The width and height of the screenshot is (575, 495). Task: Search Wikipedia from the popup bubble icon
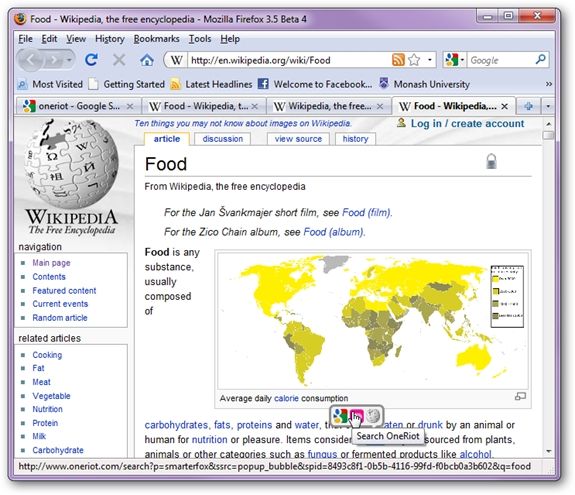coord(373,416)
